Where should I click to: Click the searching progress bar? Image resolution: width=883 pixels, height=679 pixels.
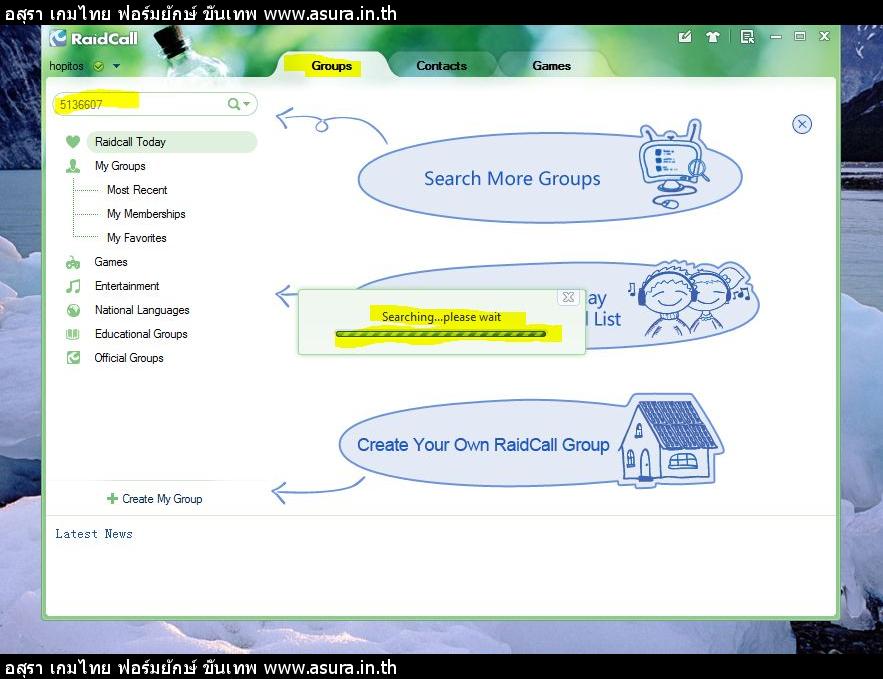pyautogui.click(x=441, y=334)
